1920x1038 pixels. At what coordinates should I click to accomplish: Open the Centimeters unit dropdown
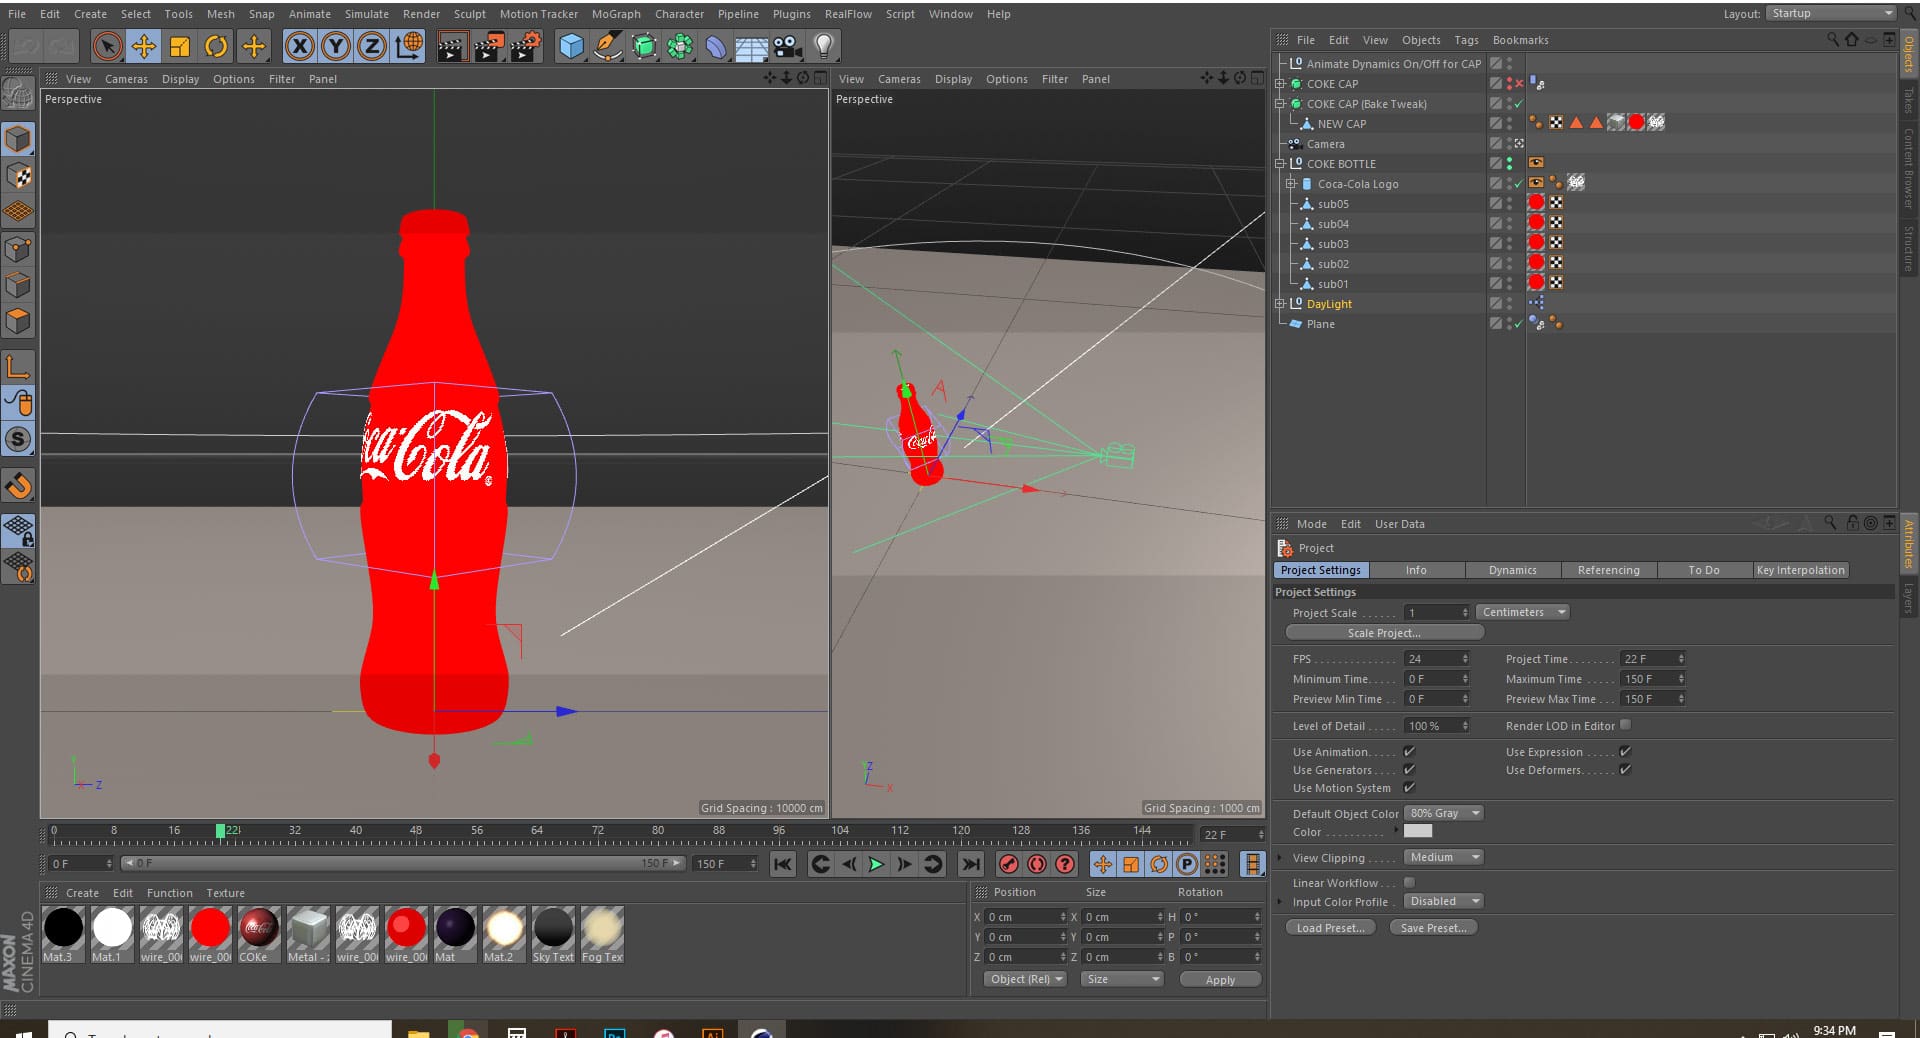(1522, 612)
